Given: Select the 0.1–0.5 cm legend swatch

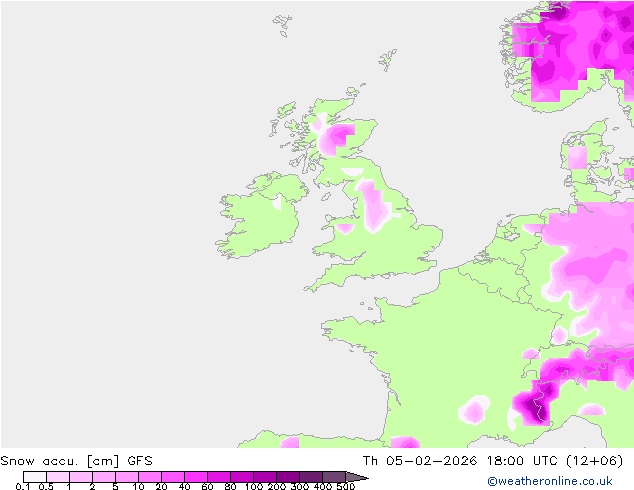Looking at the screenshot, I should tap(35, 477).
